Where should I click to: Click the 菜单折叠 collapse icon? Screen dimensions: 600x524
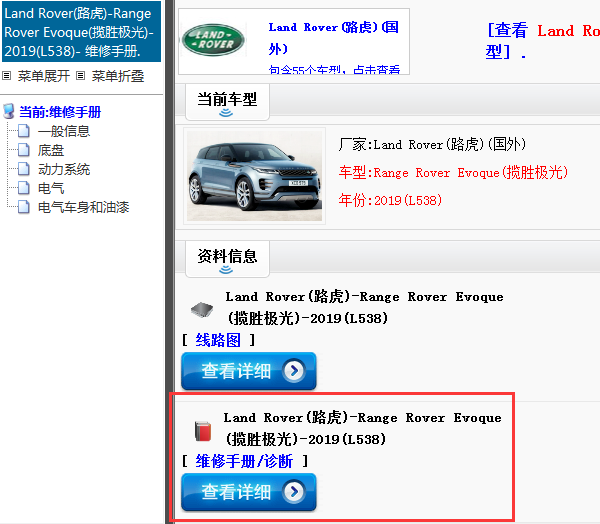pyautogui.click(x=80, y=76)
